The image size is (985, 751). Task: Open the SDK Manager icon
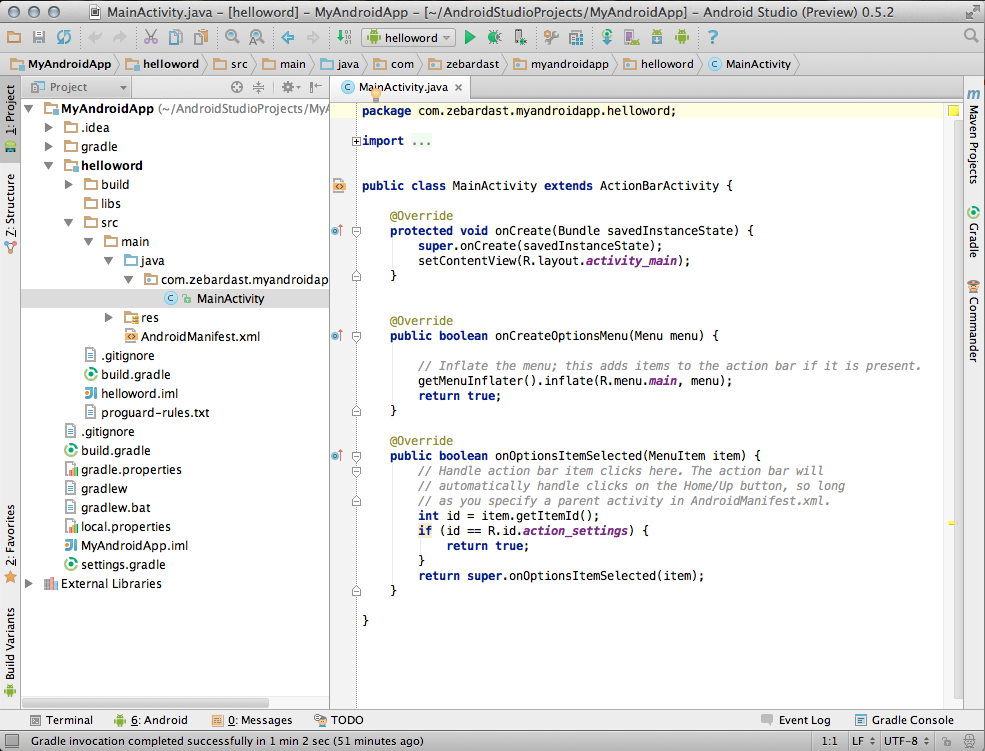[656, 38]
